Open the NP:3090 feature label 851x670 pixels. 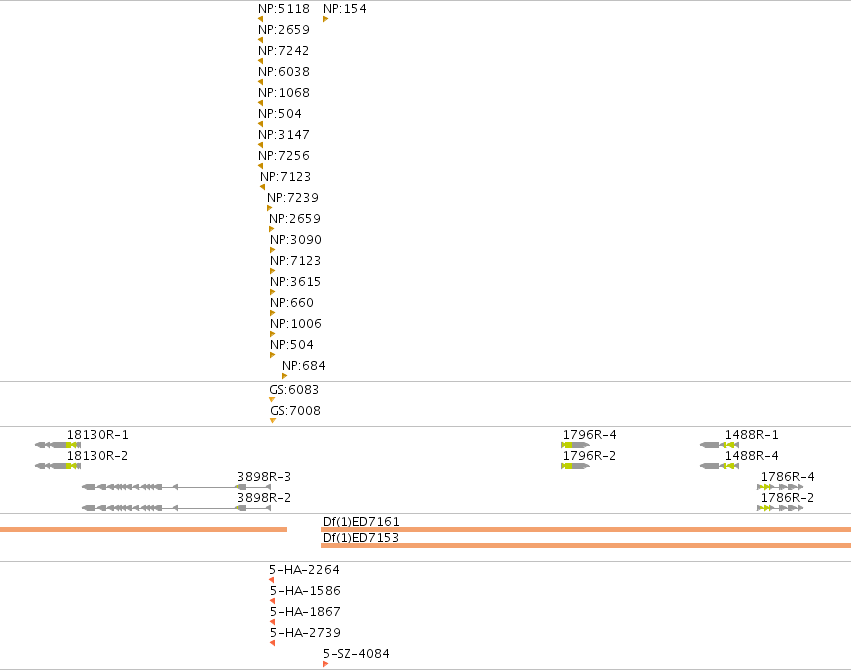pyautogui.click(x=296, y=240)
